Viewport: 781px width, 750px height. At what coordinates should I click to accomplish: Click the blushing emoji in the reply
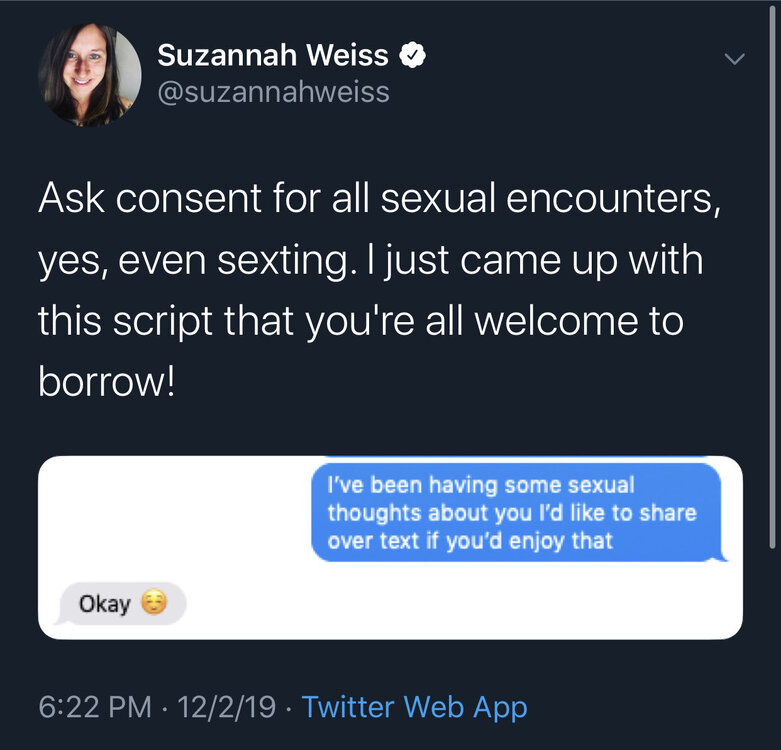[x=153, y=604]
